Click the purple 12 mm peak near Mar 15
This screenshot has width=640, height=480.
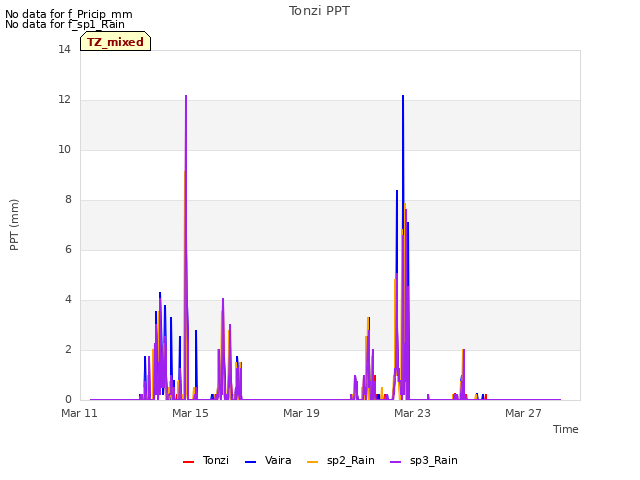coord(186,96)
